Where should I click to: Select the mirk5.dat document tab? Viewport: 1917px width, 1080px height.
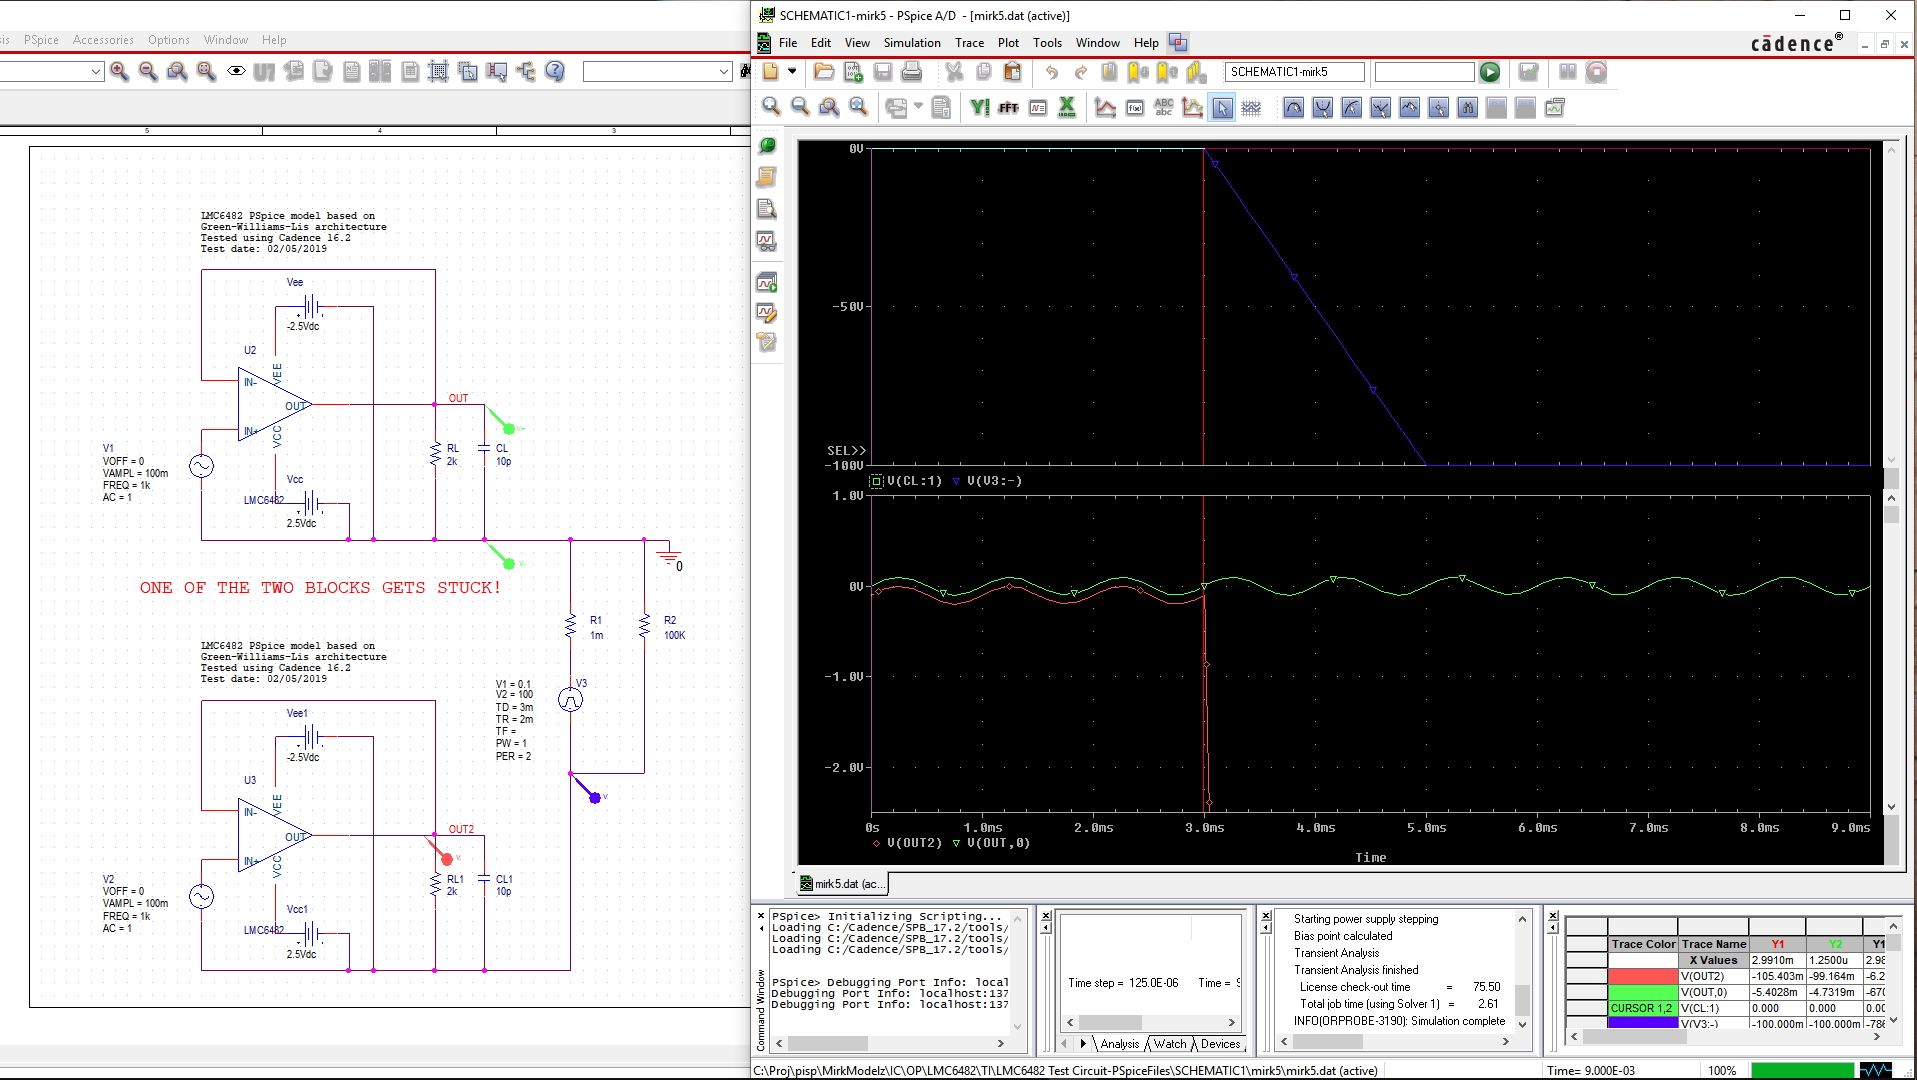click(842, 884)
